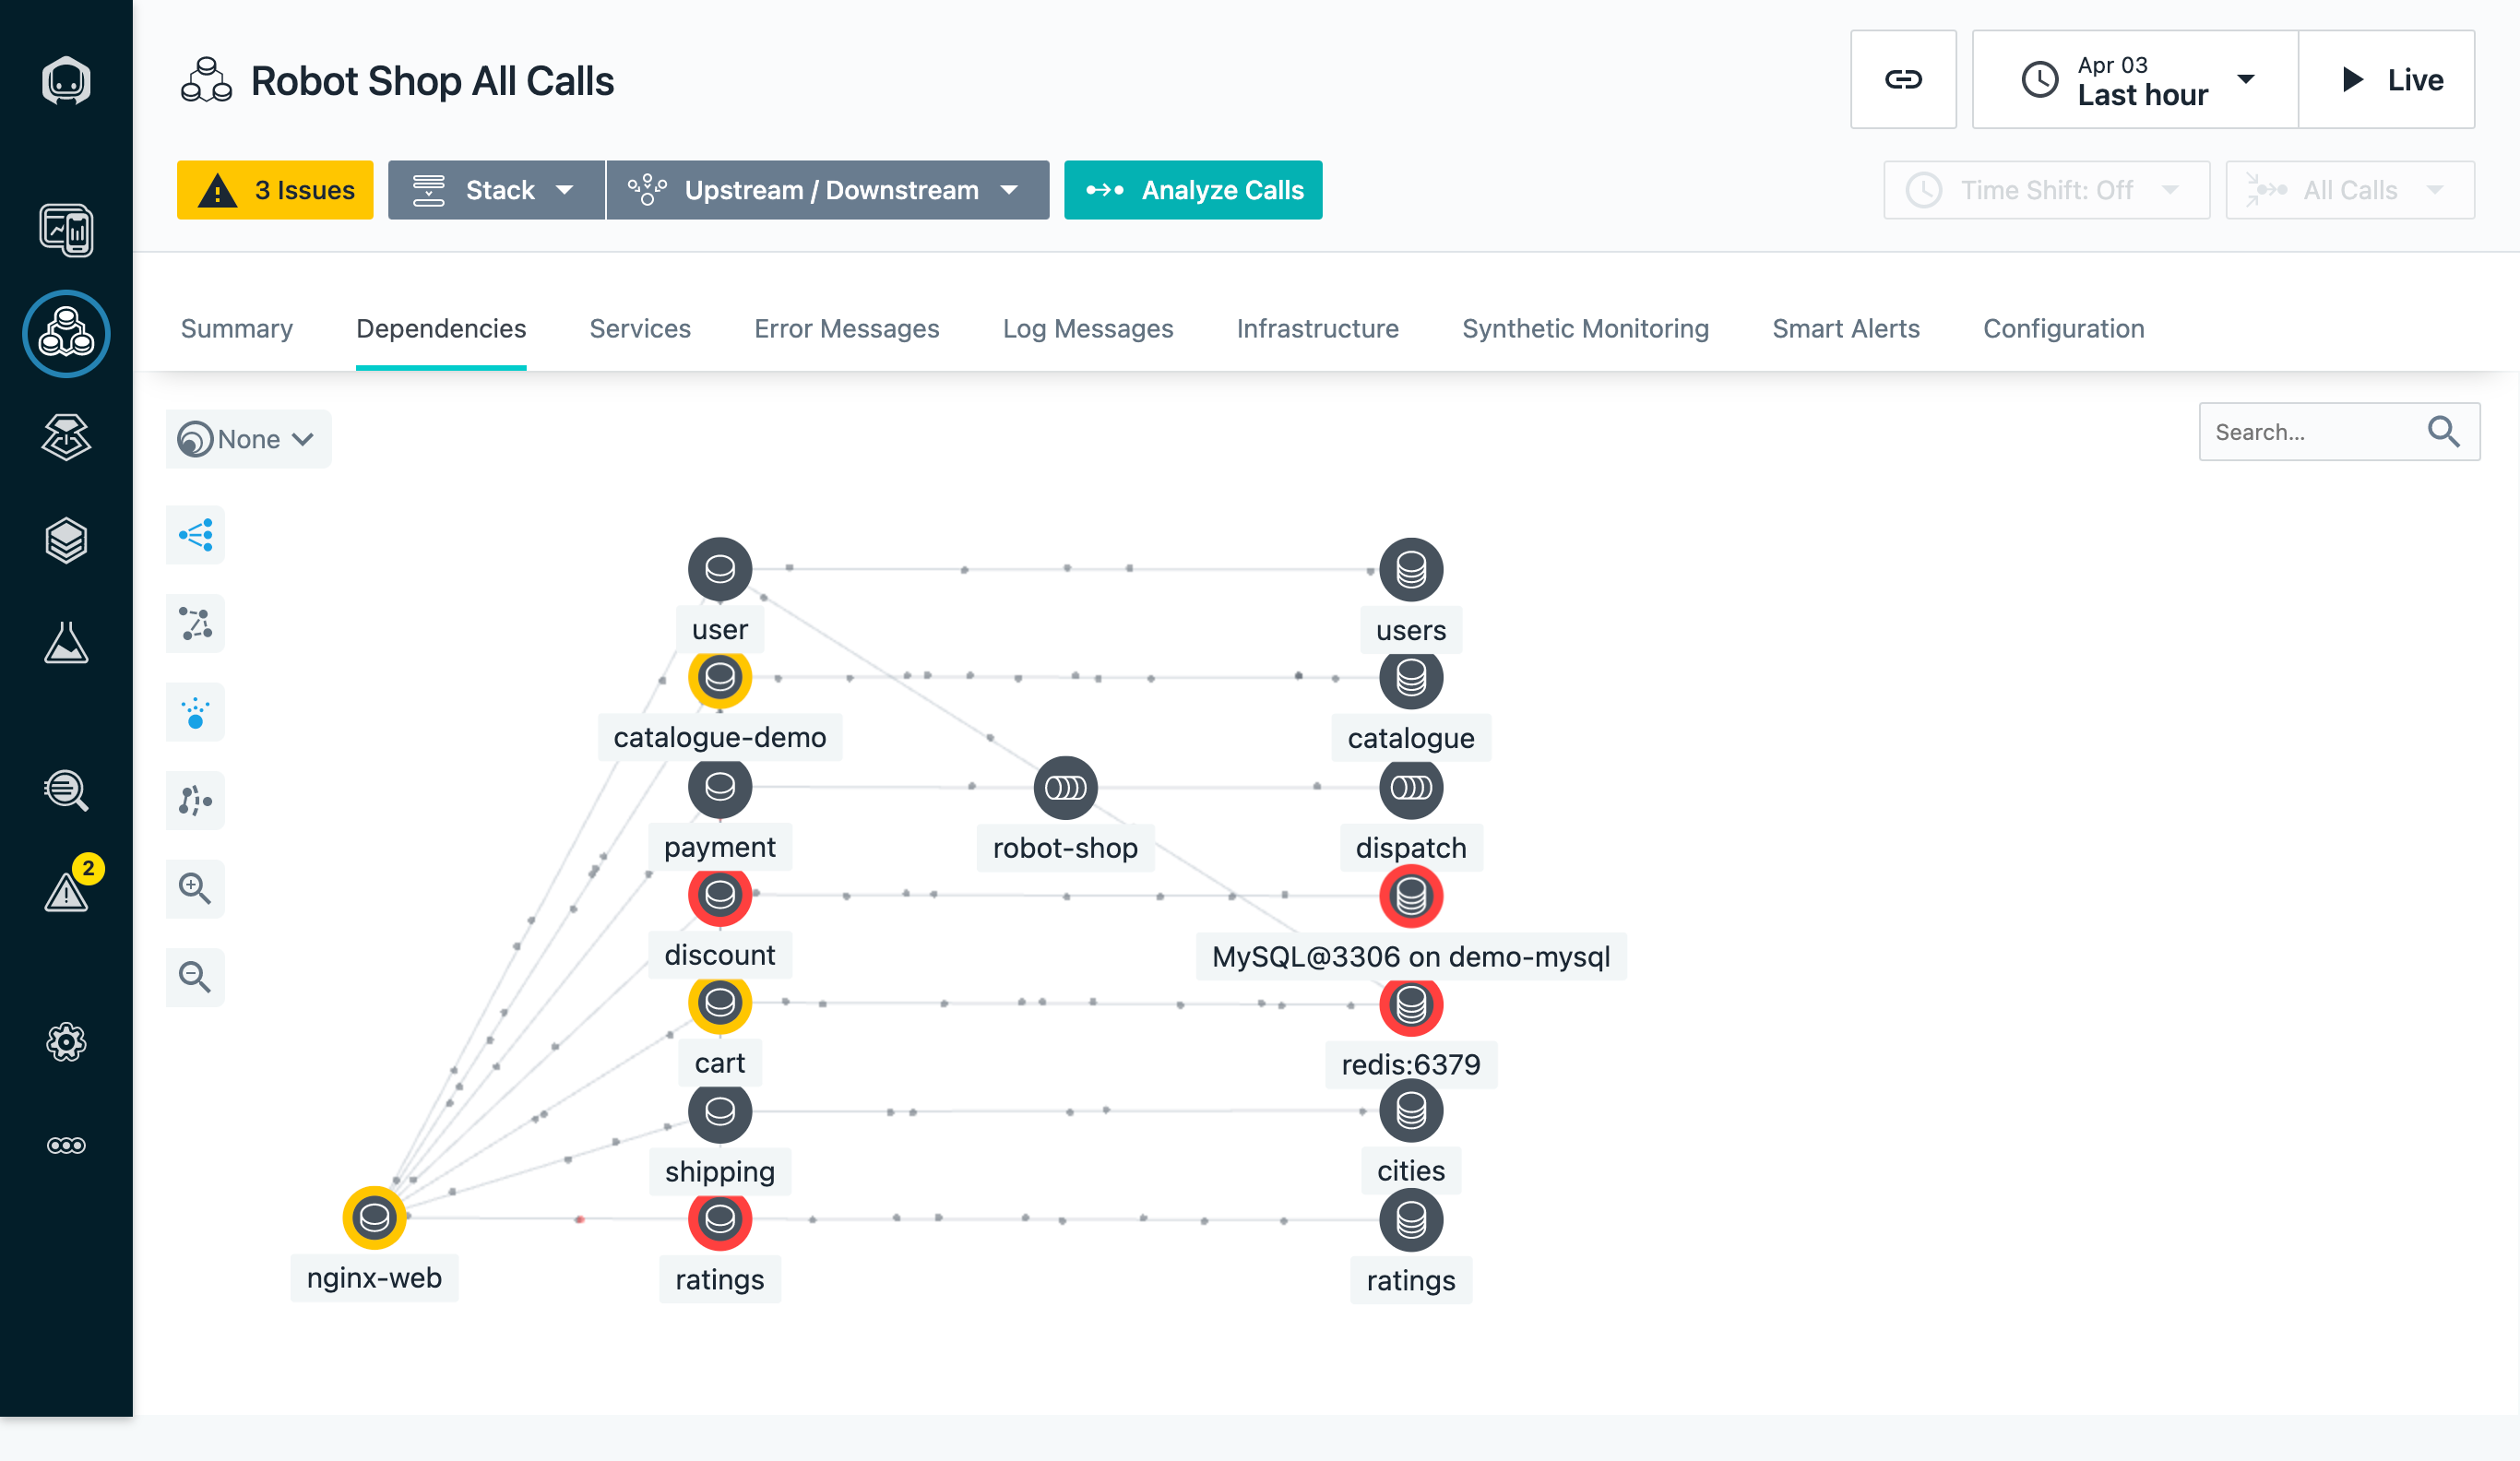Select the path graph layout icon

tap(195, 800)
